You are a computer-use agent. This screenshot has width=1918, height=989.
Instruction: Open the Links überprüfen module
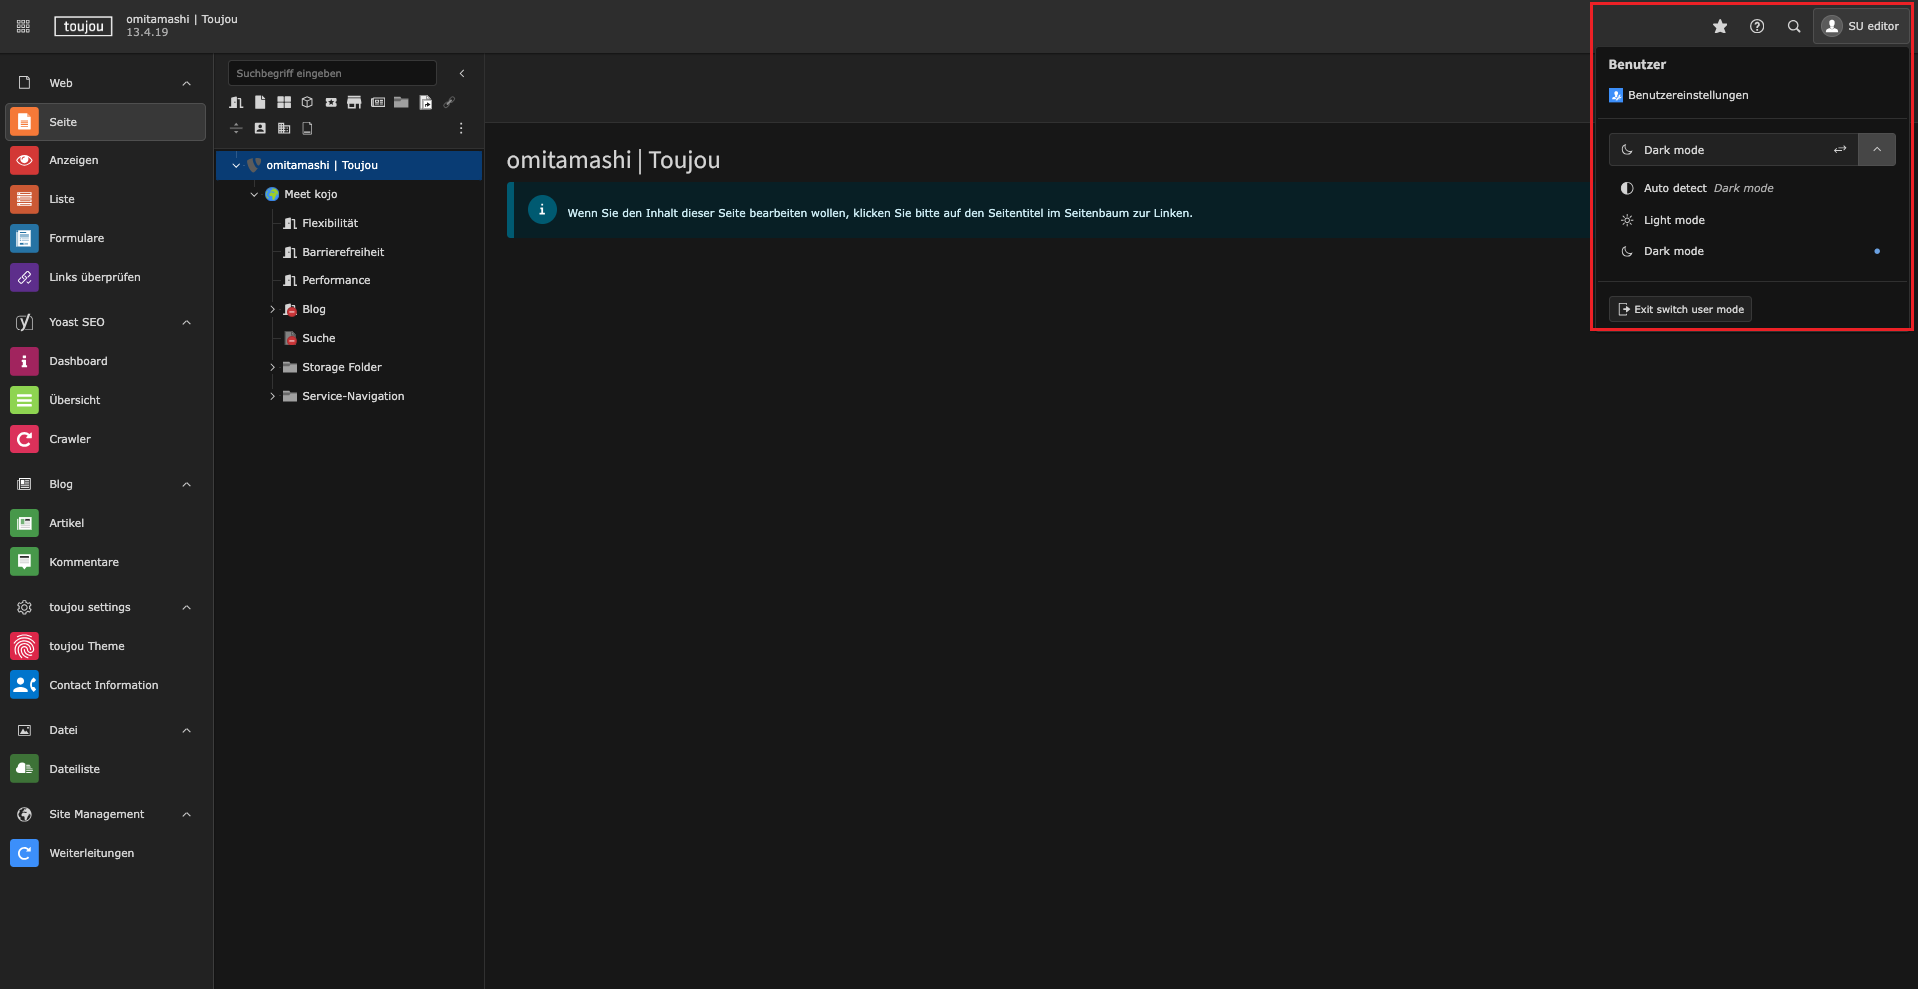coord(95,277)
